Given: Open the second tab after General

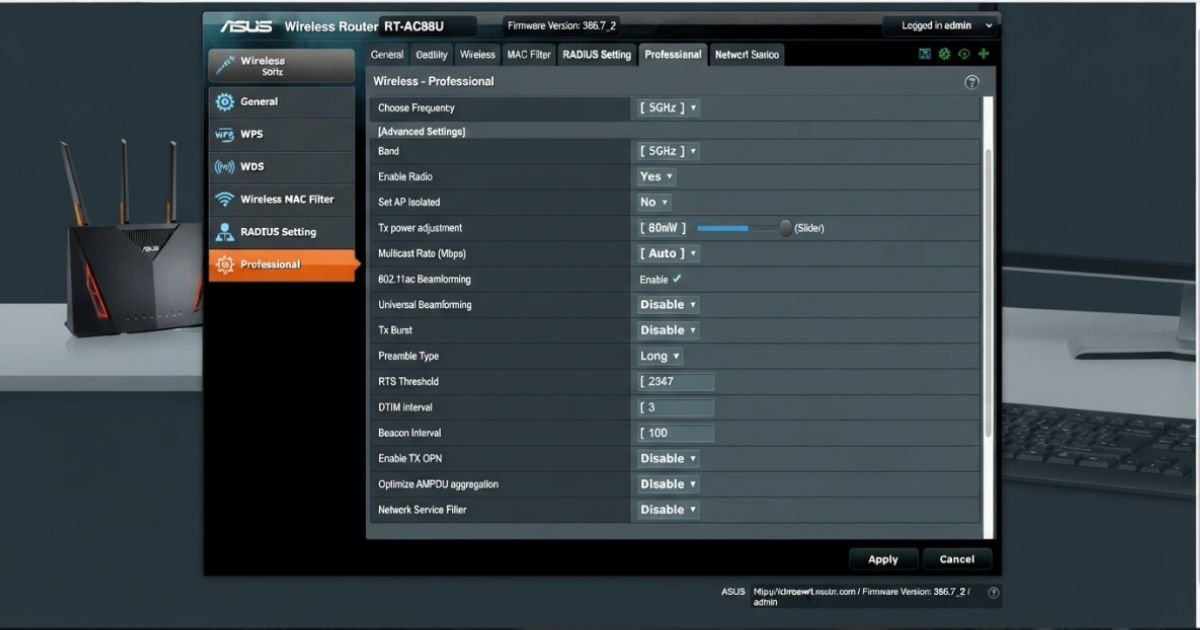Looking at the screenshot, I should point(432,56).
